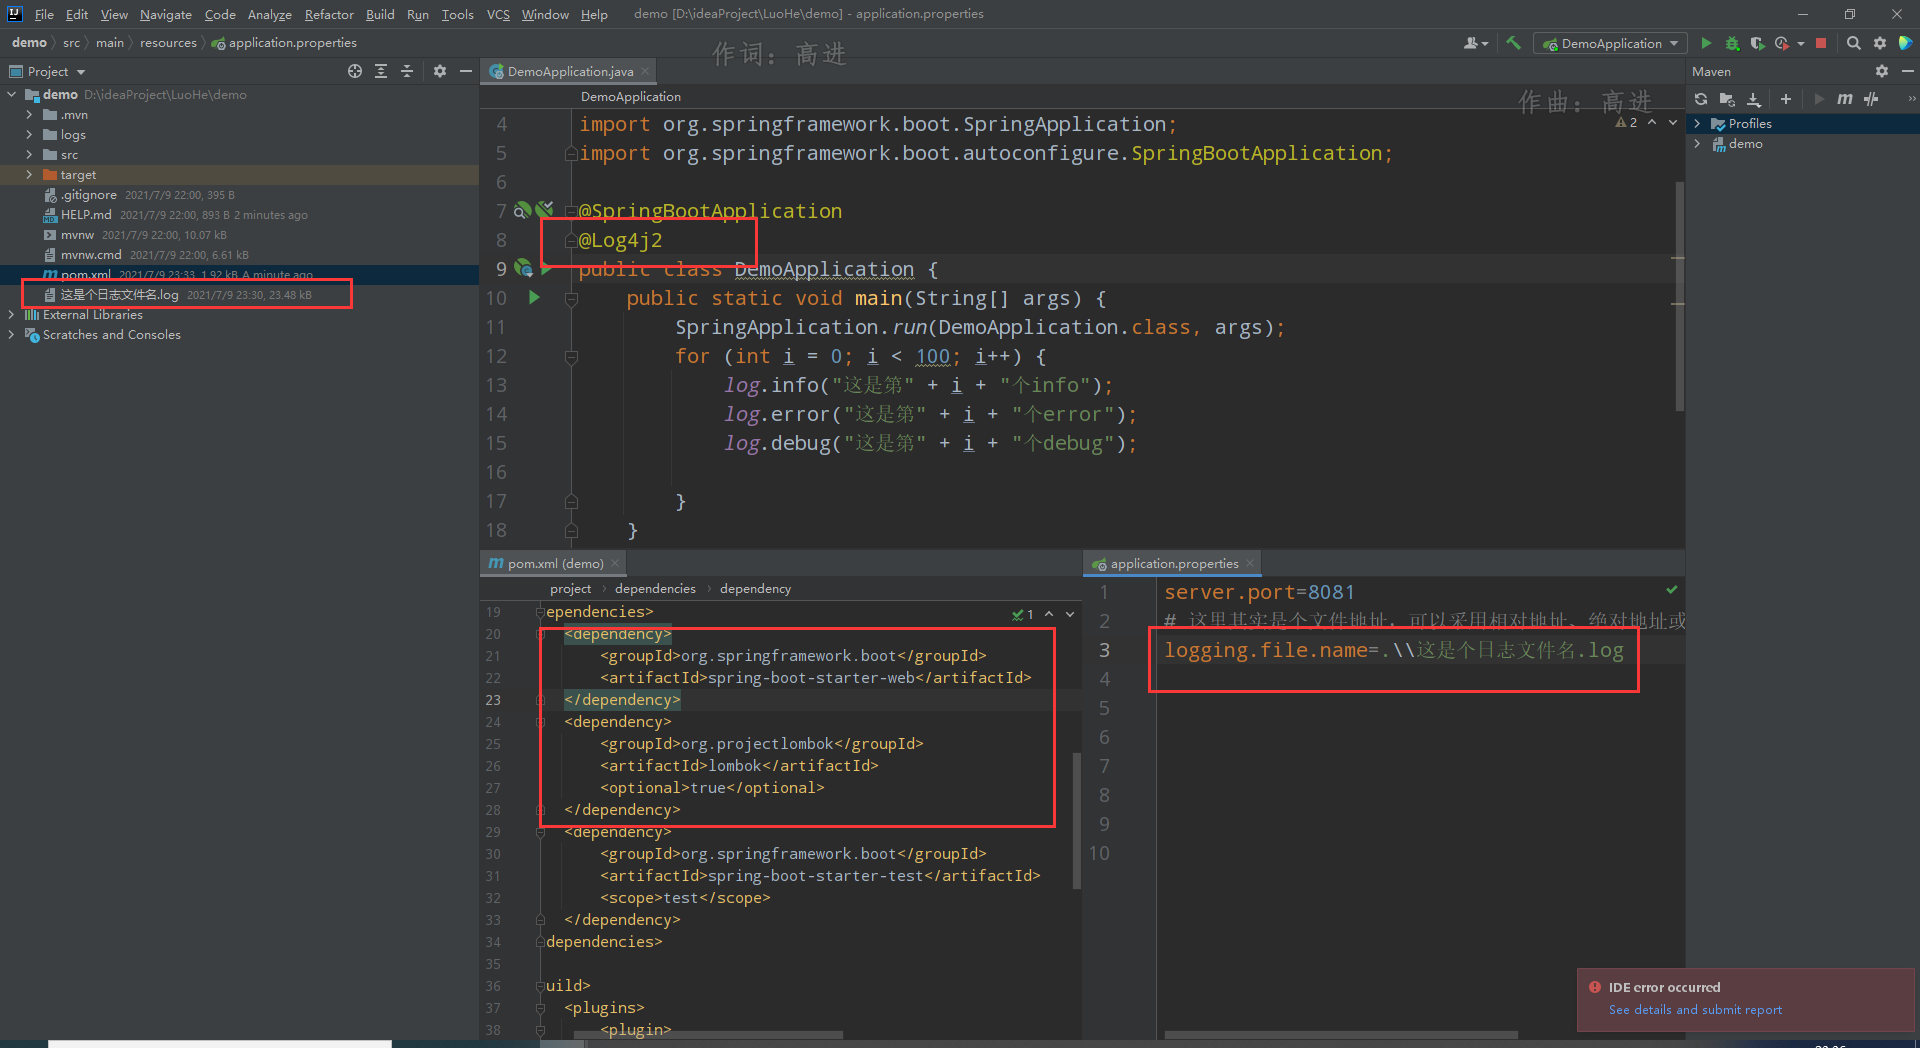Reload all Maven projects
This screenshot has height=1048, width=1920.
click(x=1701, y=99)
